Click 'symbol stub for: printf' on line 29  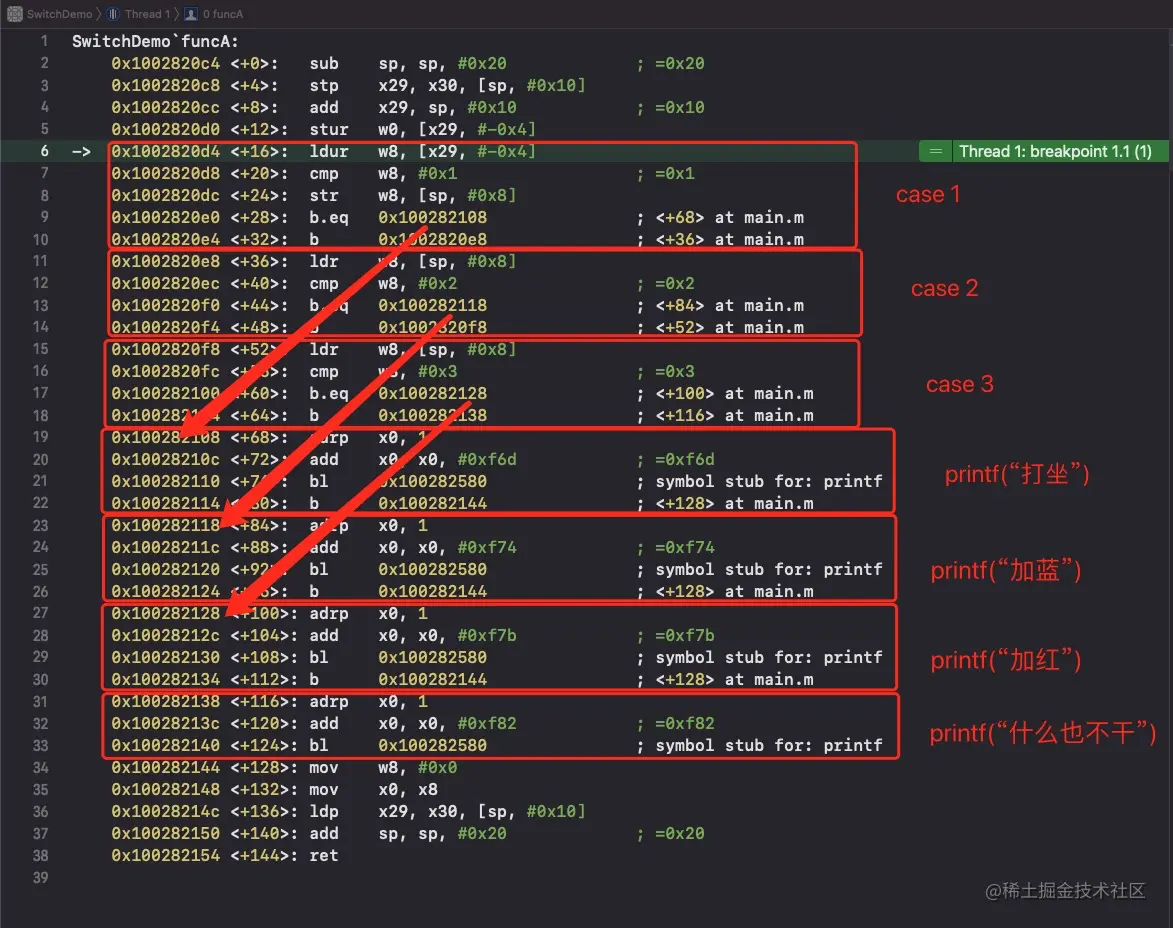pos(769,657)
